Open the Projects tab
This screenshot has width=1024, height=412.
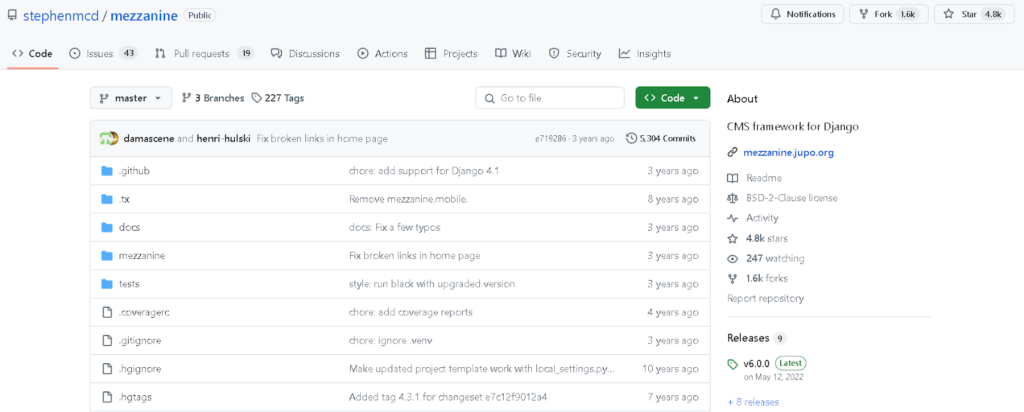[451, 54]
